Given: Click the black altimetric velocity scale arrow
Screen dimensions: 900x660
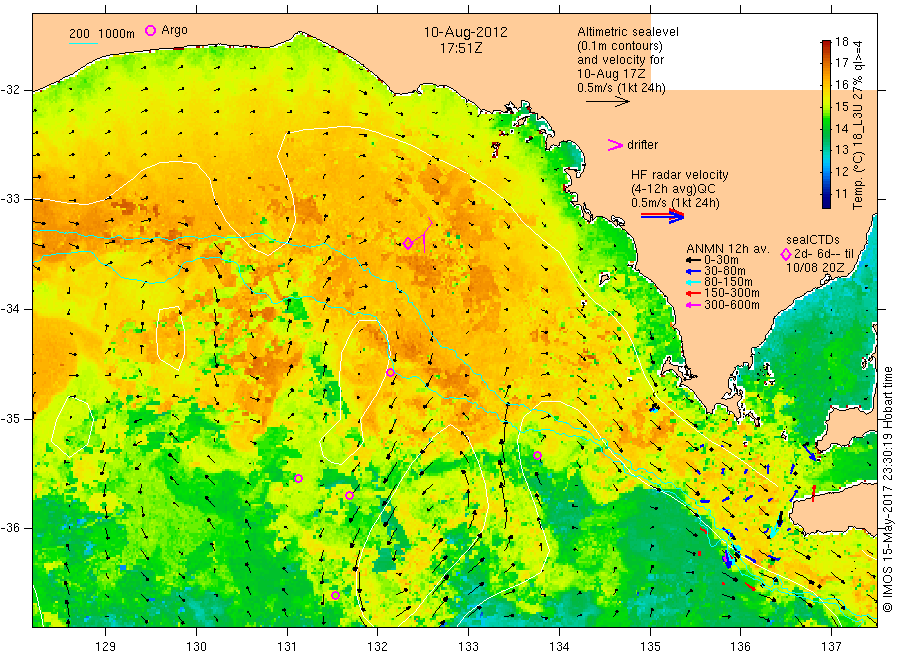Looking at the screenshot, I should tap(607, 102).
